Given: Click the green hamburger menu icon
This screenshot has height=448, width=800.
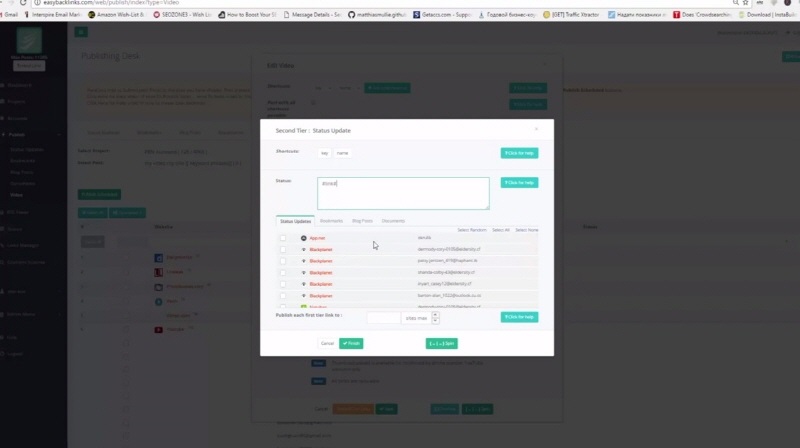Looking at the screenshot, I should click(x=81, y=32).
